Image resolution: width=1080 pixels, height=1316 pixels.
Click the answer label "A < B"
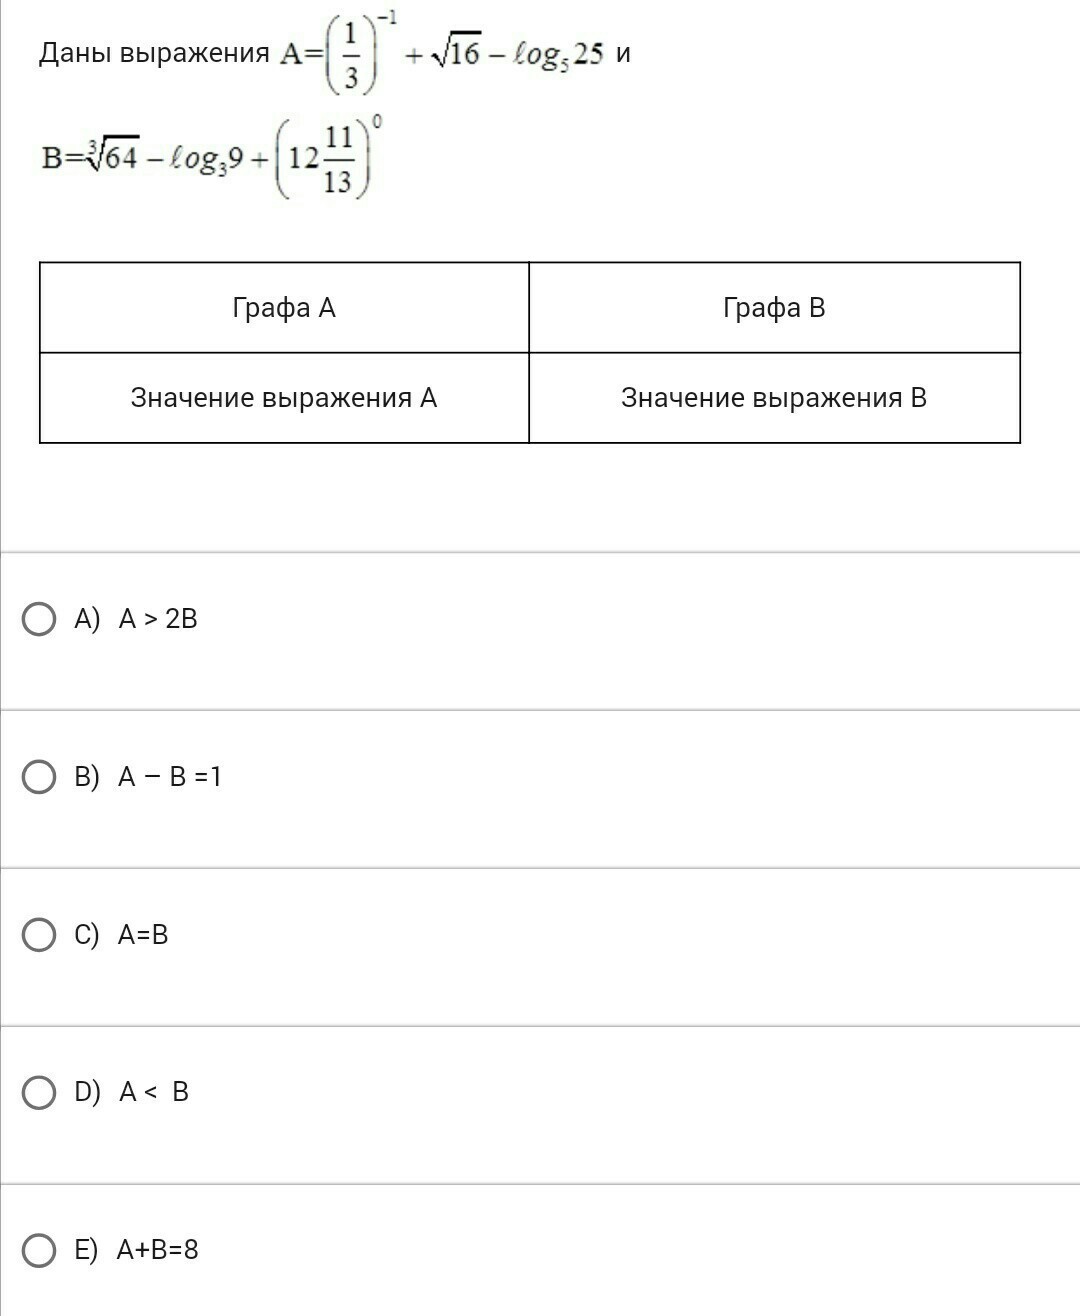click(154, 1092)
